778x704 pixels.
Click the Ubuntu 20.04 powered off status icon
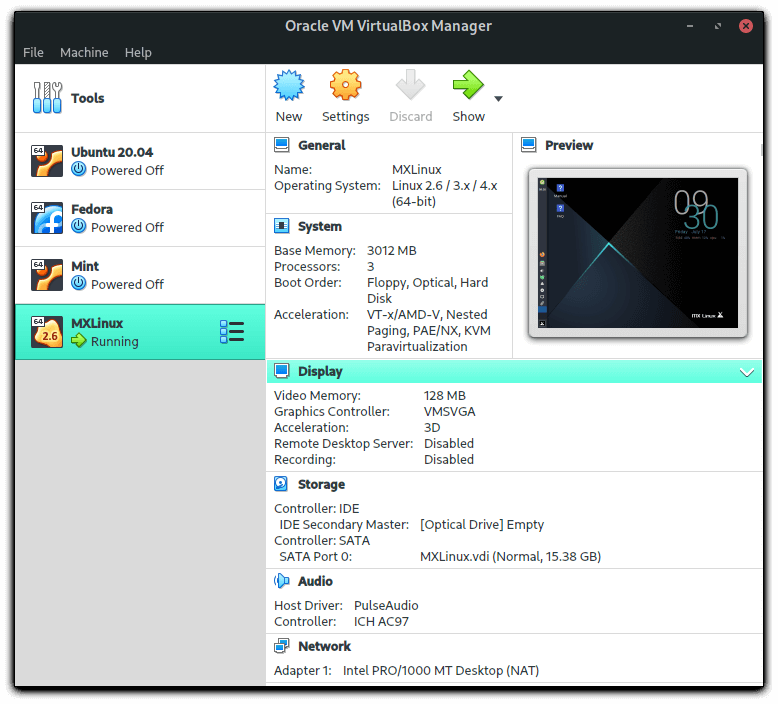[78, 170]
